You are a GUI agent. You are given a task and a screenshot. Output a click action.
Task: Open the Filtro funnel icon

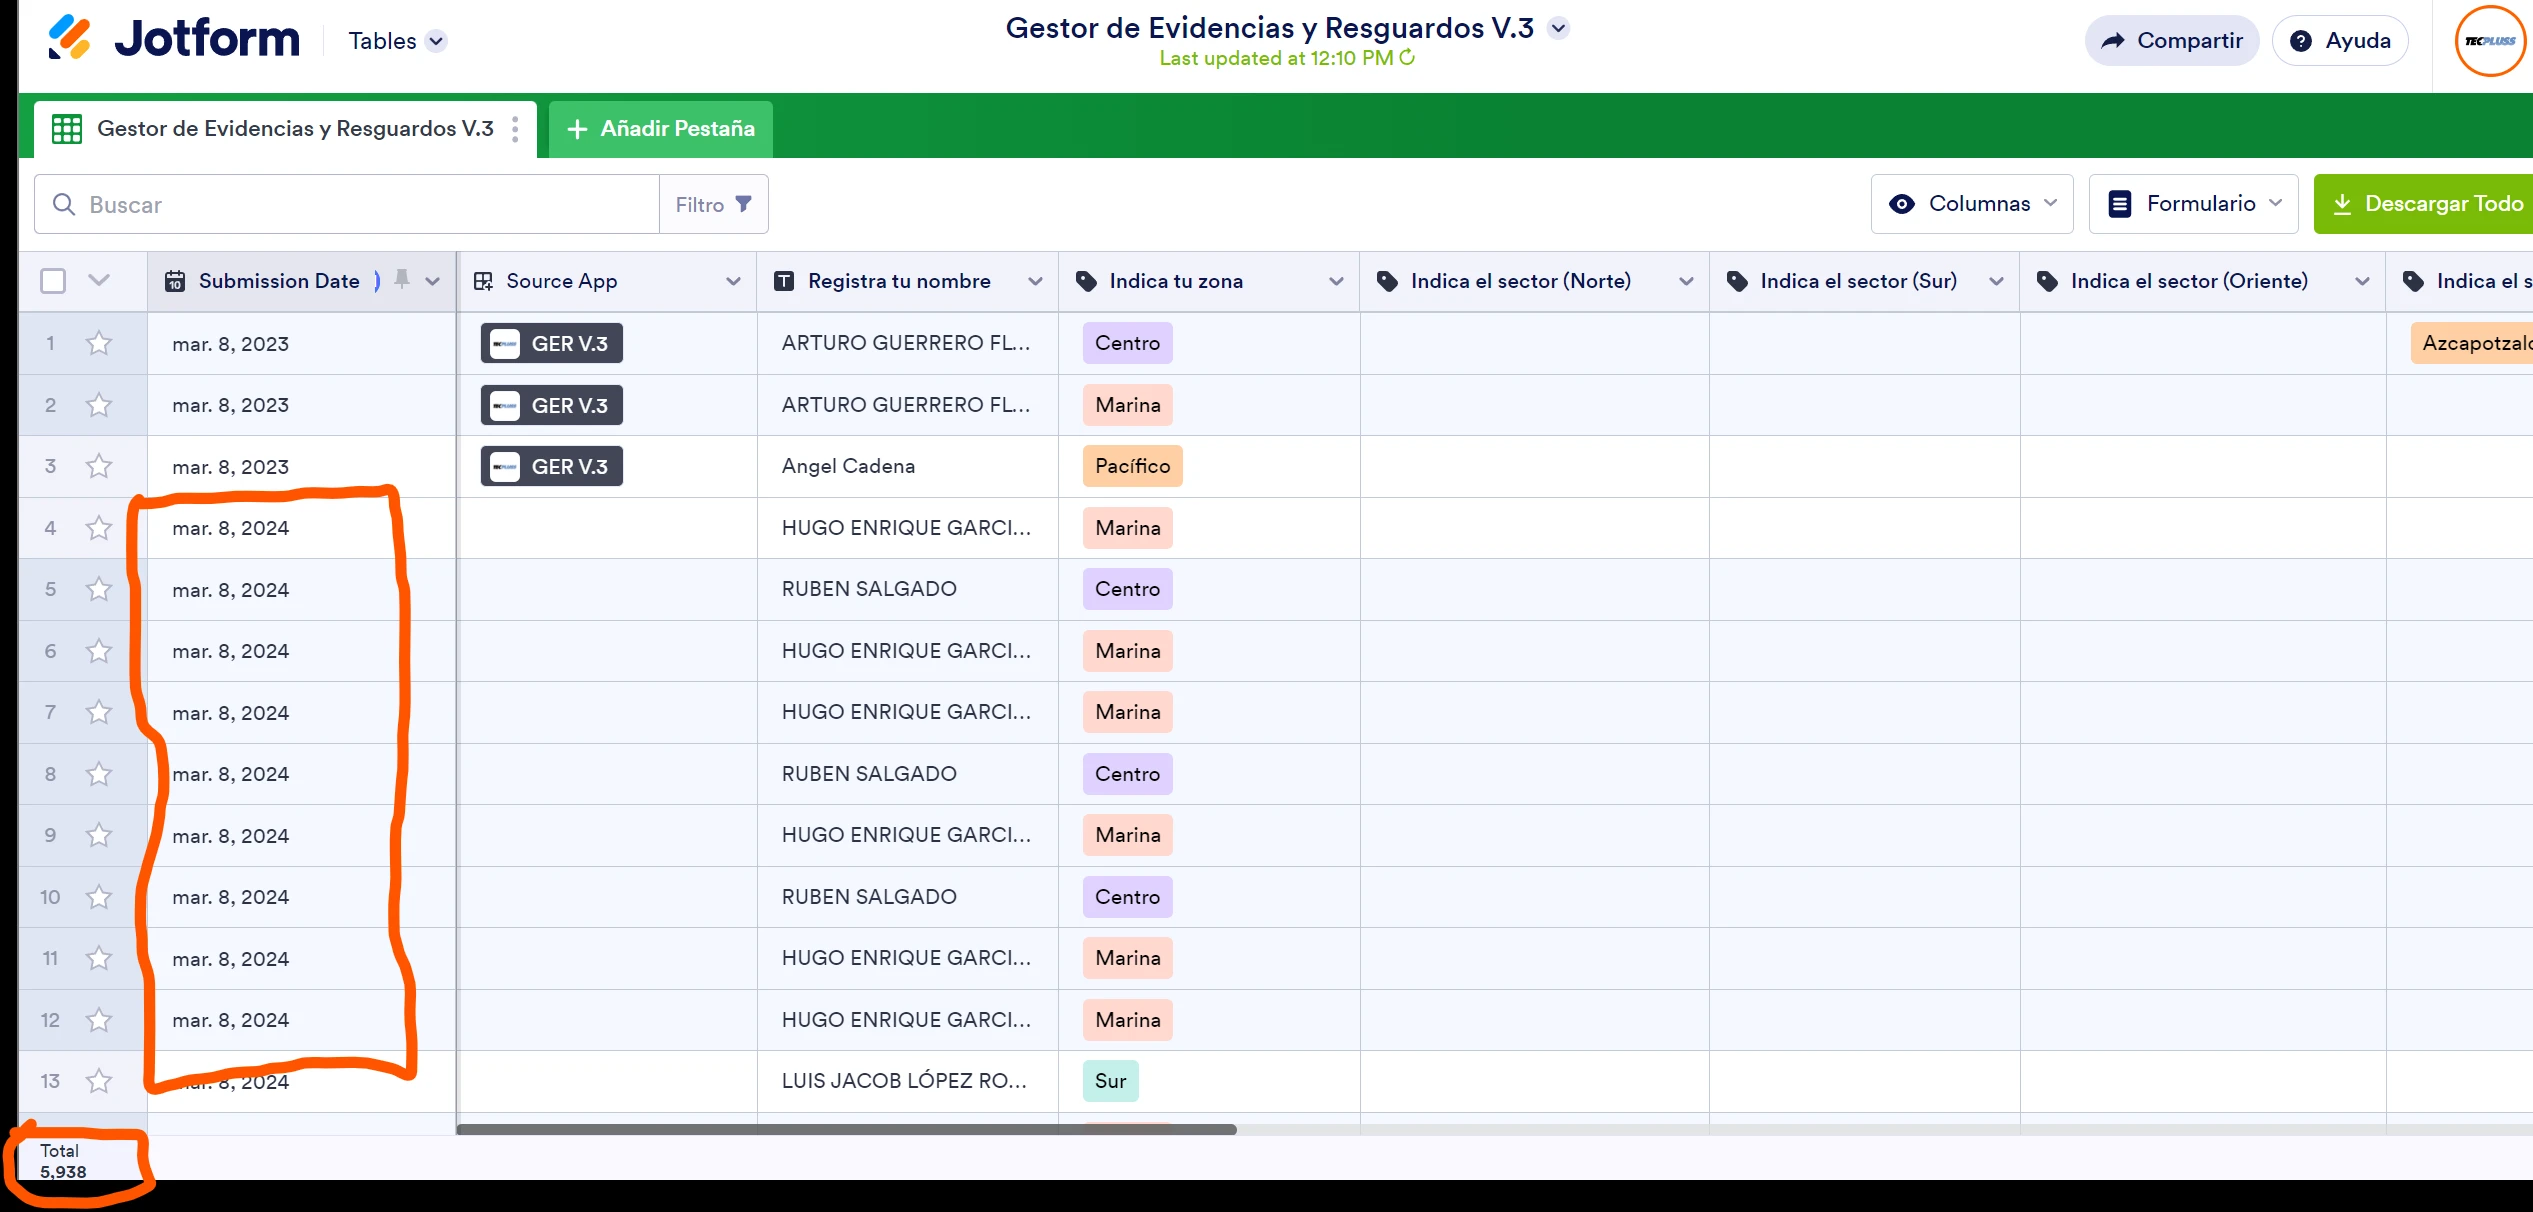743,203
